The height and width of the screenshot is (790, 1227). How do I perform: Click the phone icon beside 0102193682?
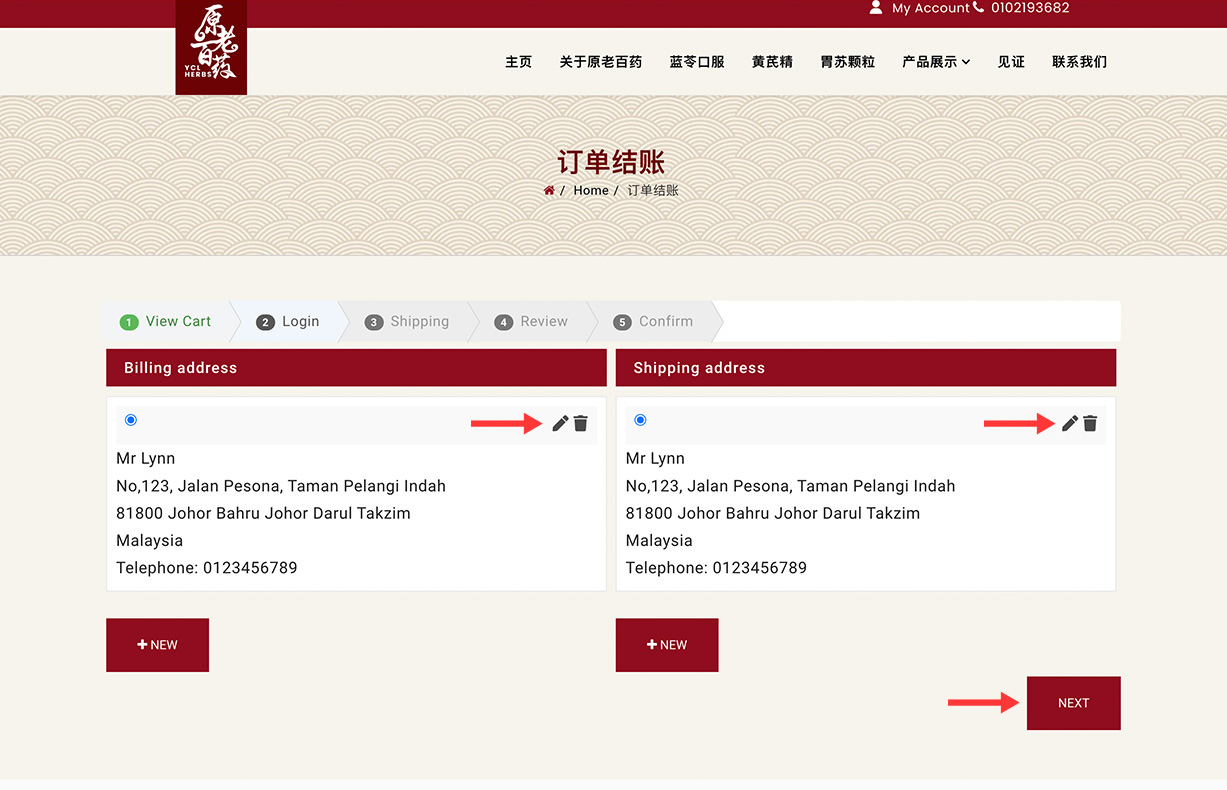click(x=978, y=8)
